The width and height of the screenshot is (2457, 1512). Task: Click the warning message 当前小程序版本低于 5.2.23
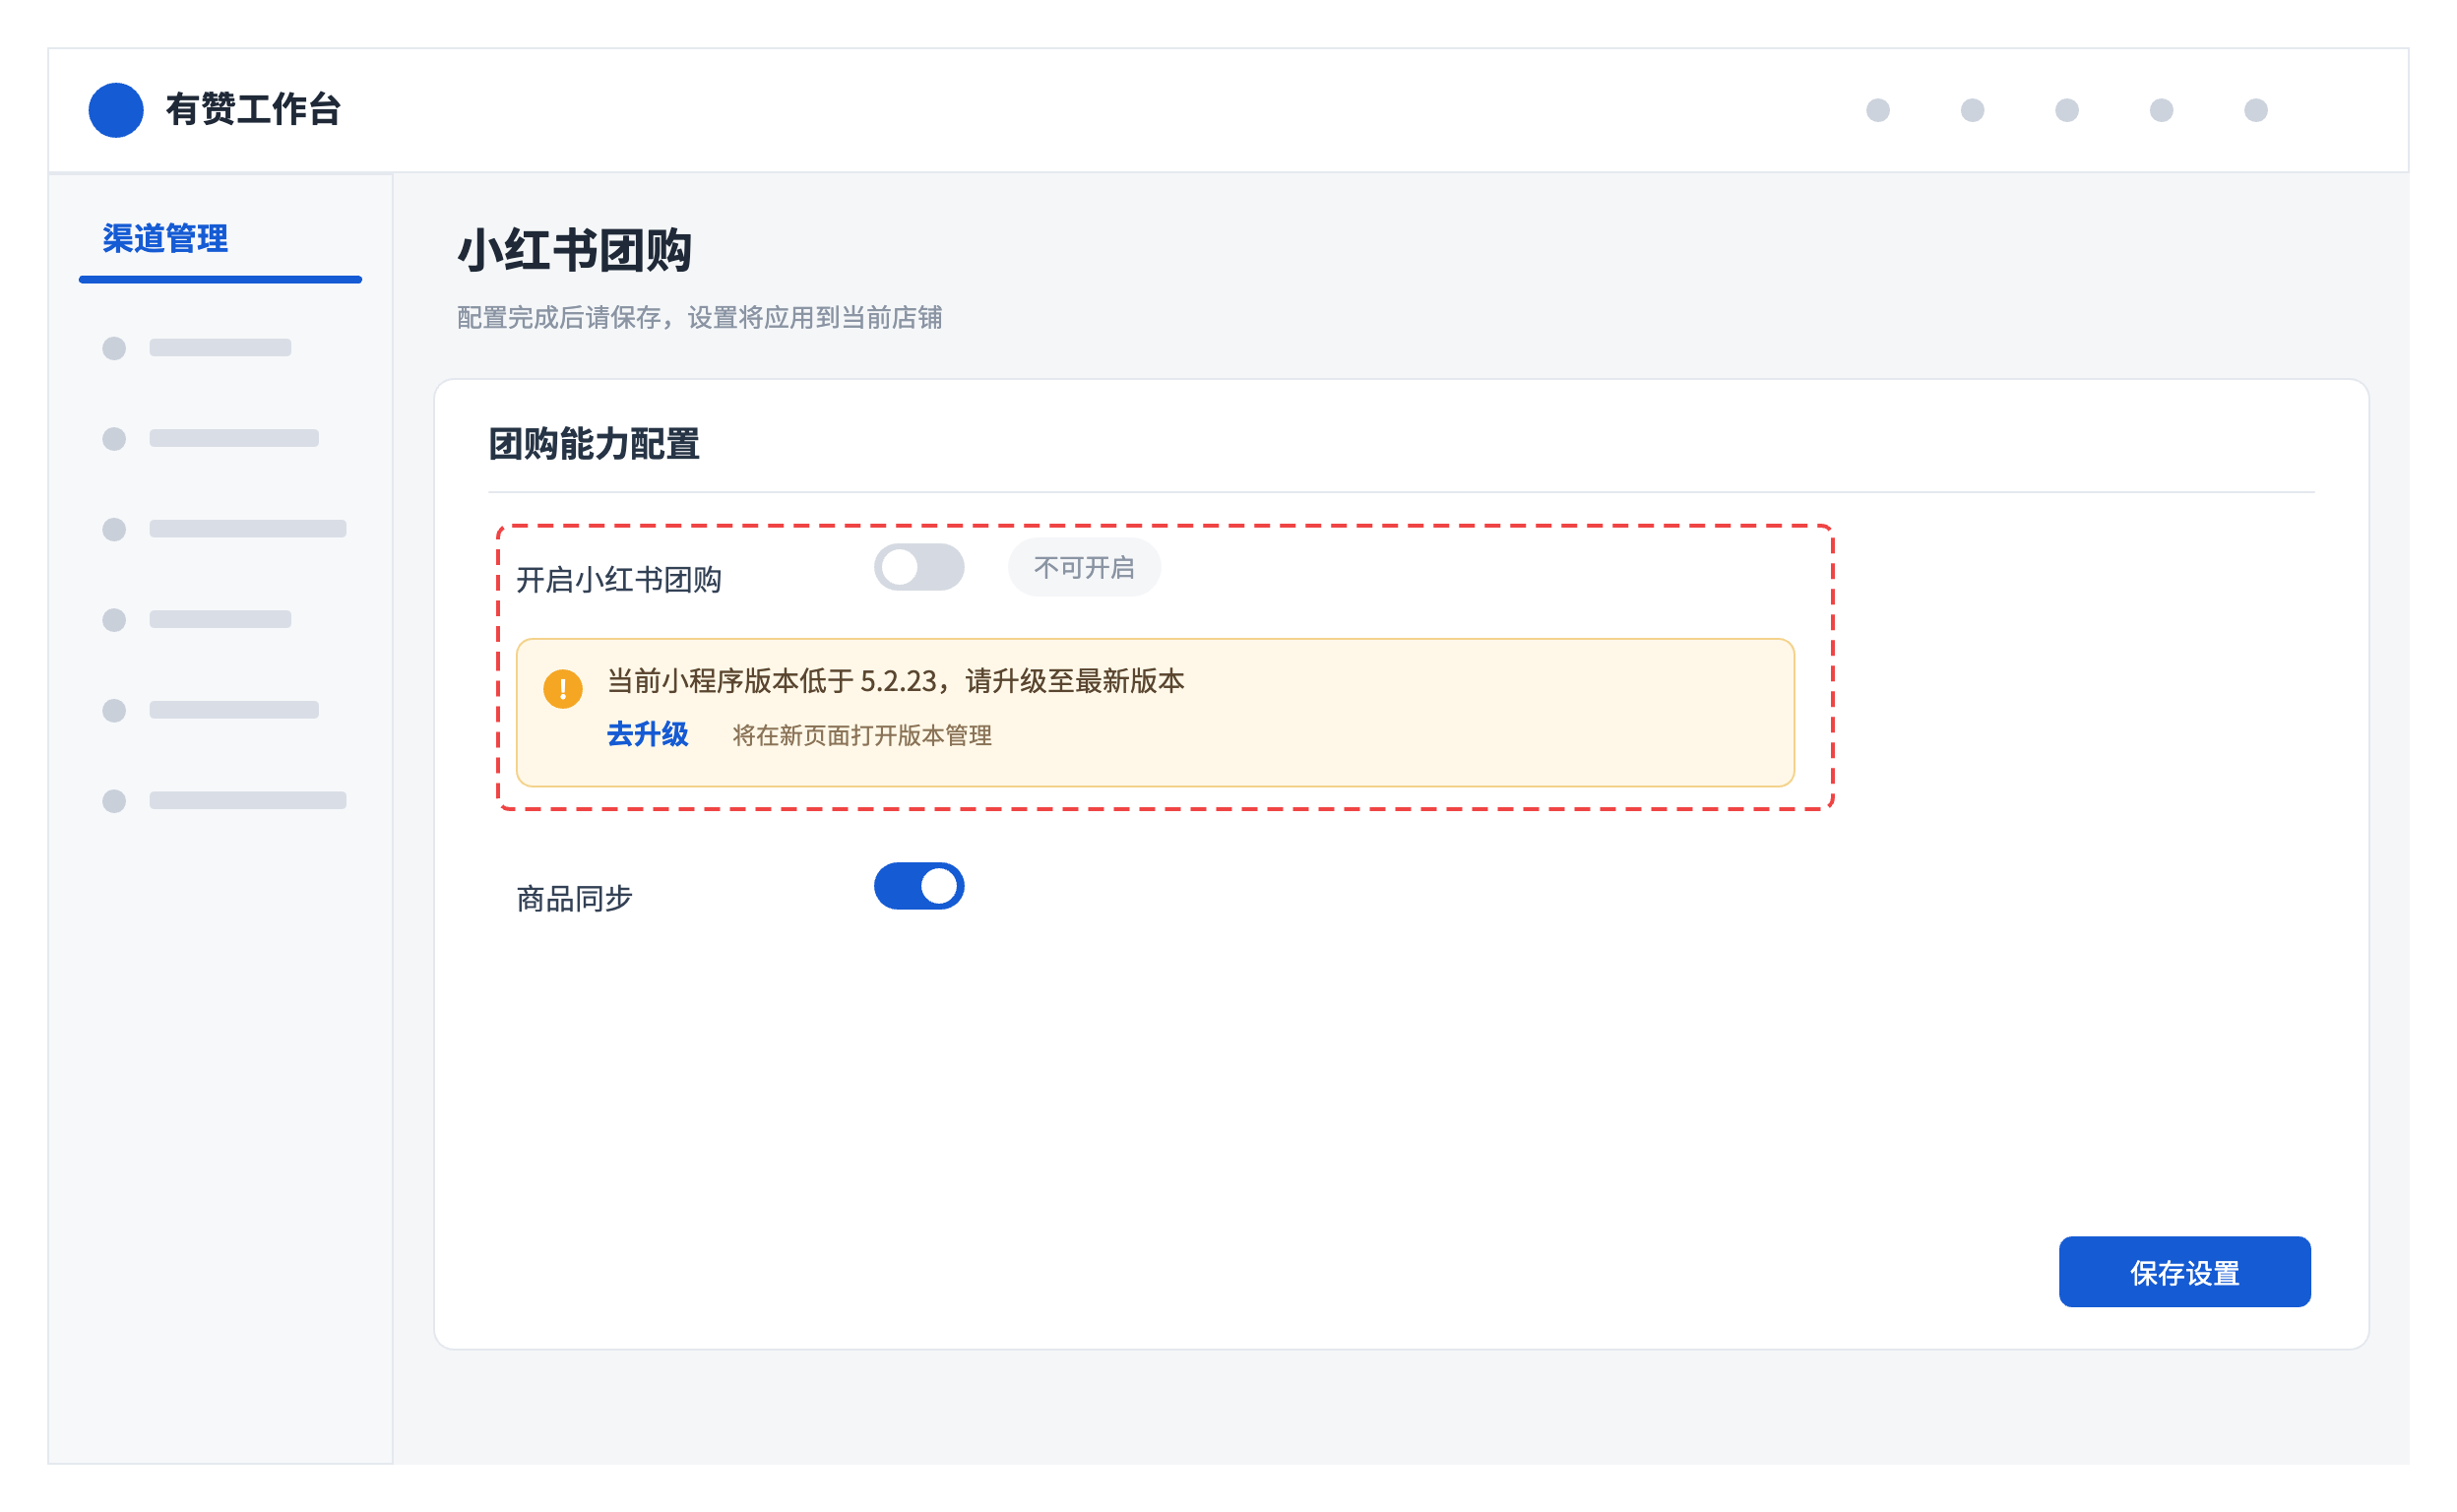click(x=896, y=682)
